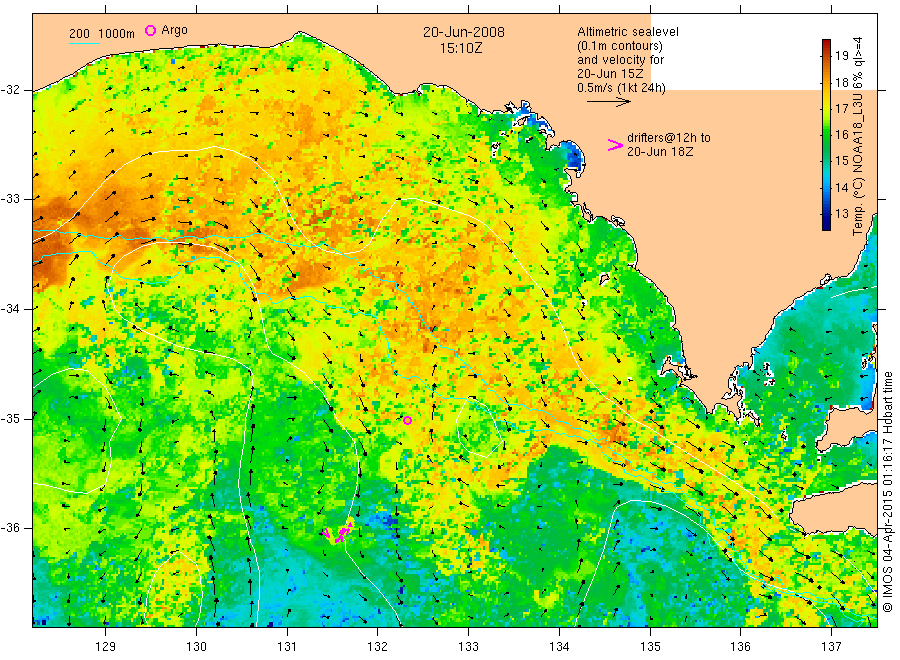
Task: Click the longitude axis label 131
Action: [287, 646]
